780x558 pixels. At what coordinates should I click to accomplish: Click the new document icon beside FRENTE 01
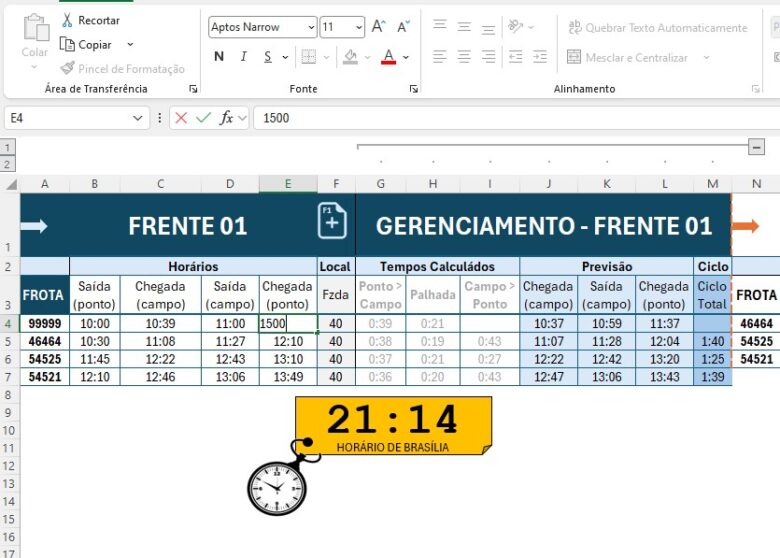point(332,221)
